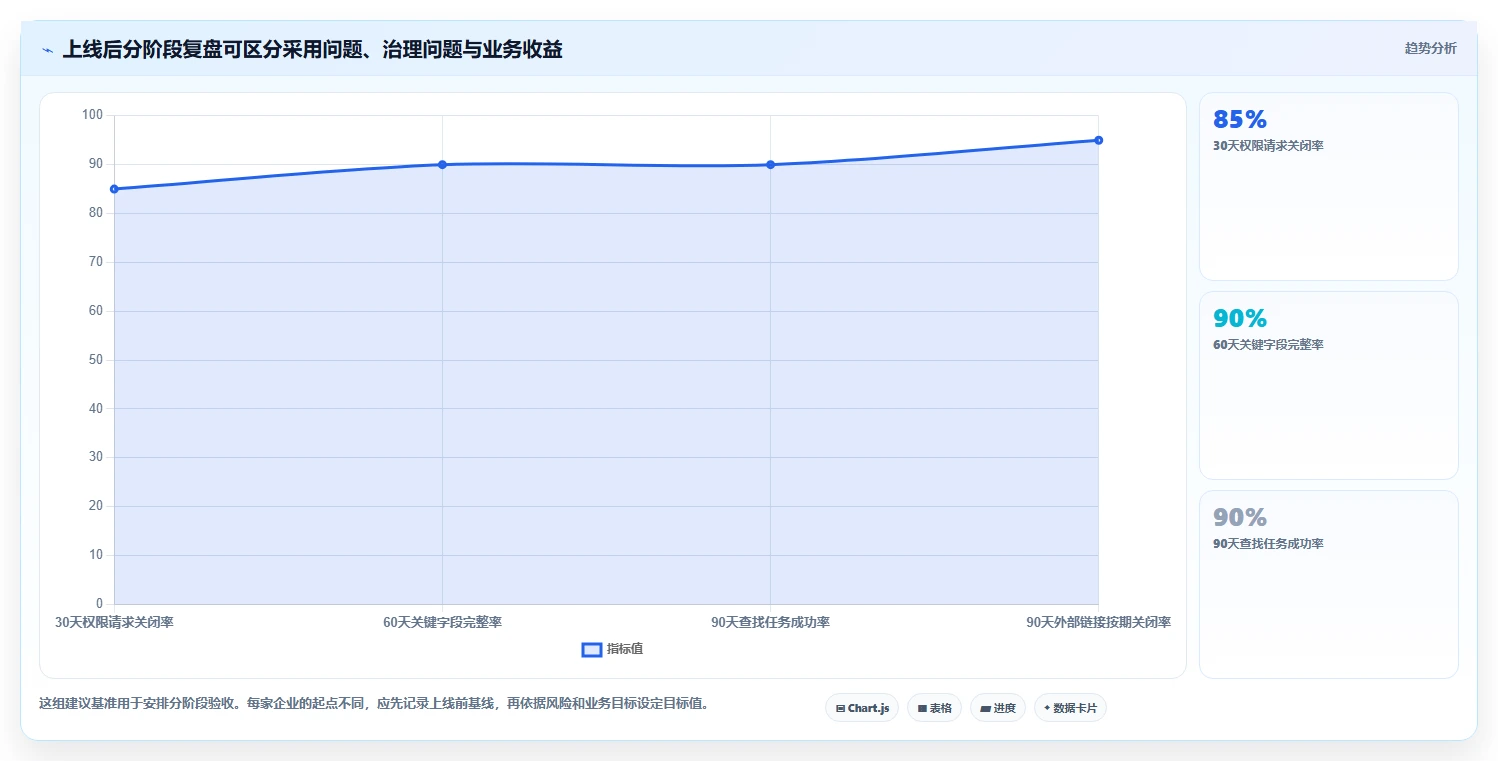This screenshot has height=761, width=1498.
Task: Click the 90天外部链接按期关闭率 x-axis label
Action: click(1098, 622)
